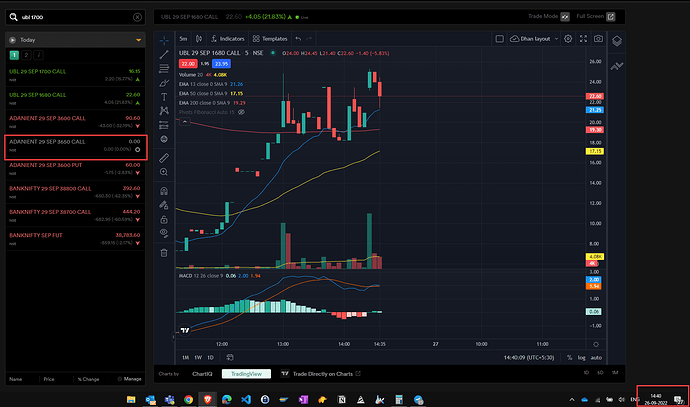Switch charts to ChartIQ
This screenshot has height=407, width=690.
click(x=202, y=374)
